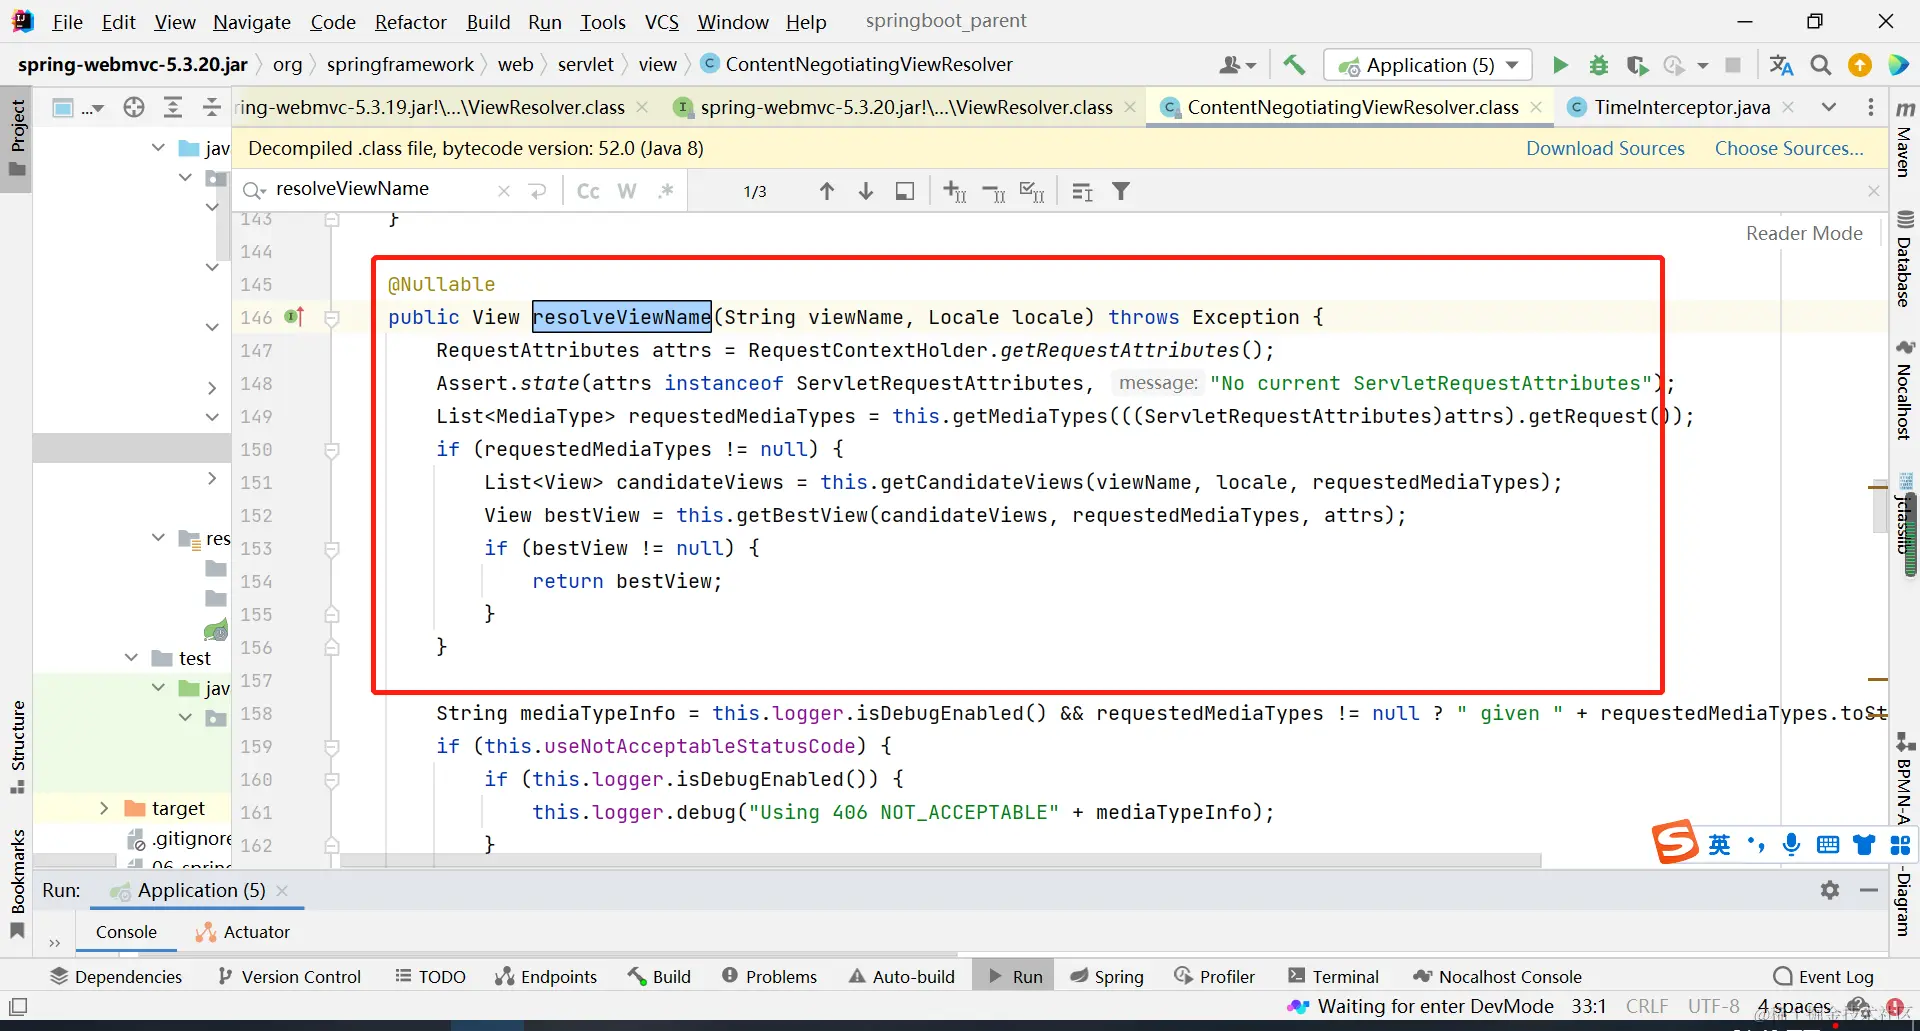Image resolution: width=1920 pixels, height=1031 pixels.
Task: Close the search bar
Action: coord(1874,191)
